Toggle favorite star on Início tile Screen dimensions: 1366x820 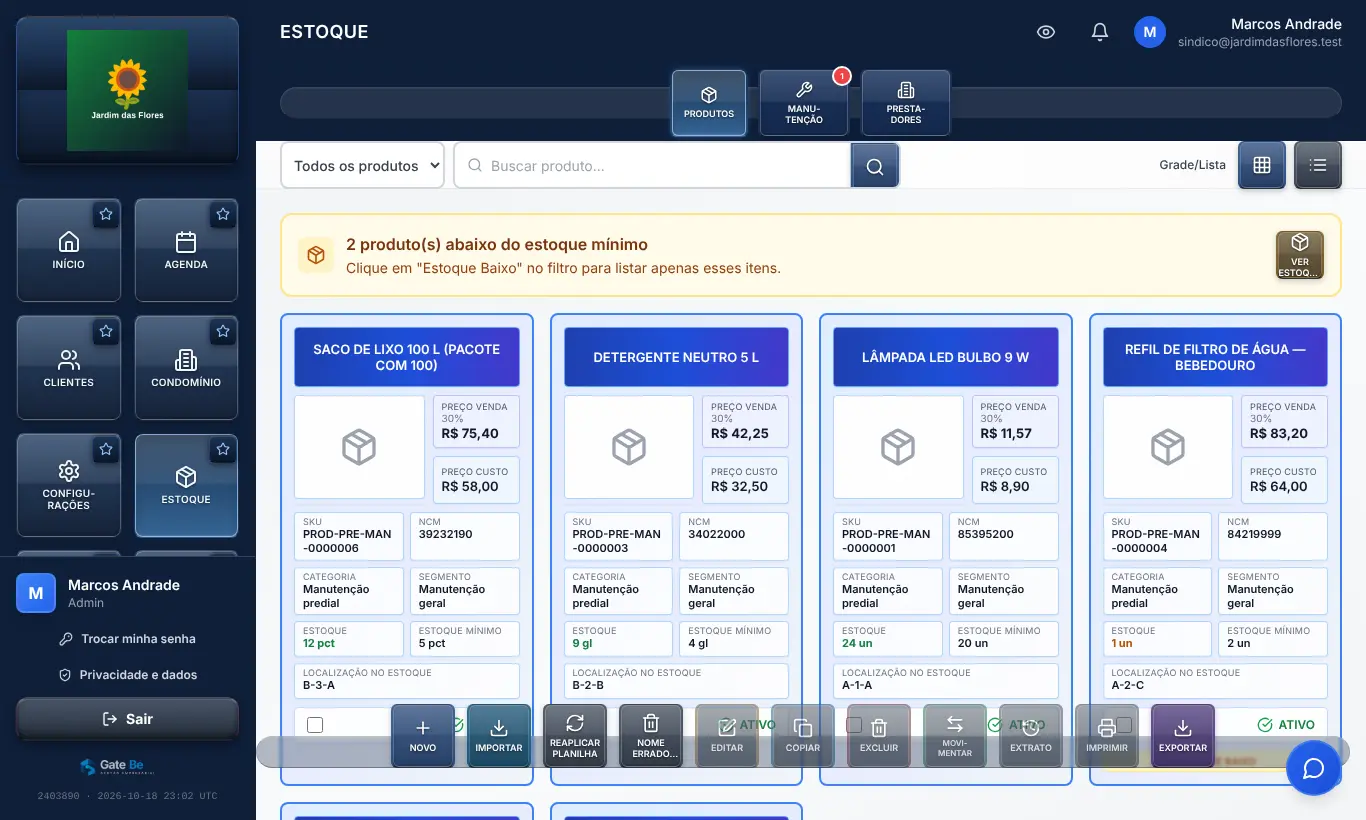[x=105, y=214]
